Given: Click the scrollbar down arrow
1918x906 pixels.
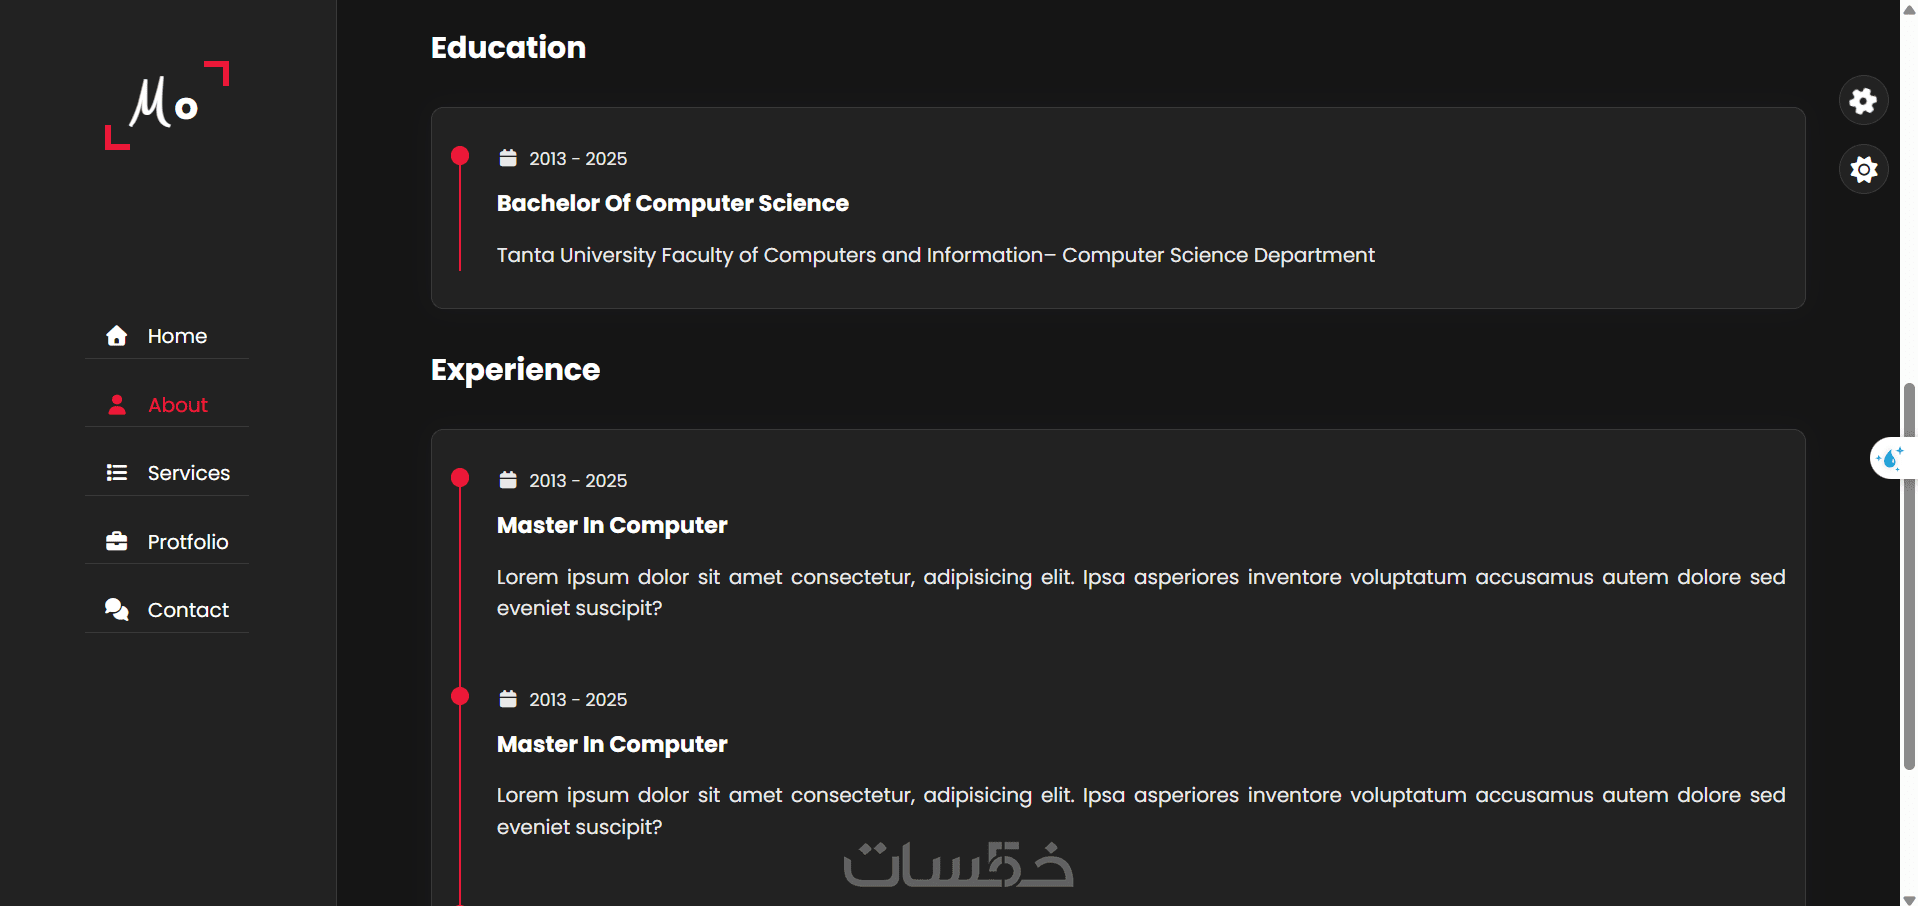Looking at the screenshot, I should [x=1909, y=899].
